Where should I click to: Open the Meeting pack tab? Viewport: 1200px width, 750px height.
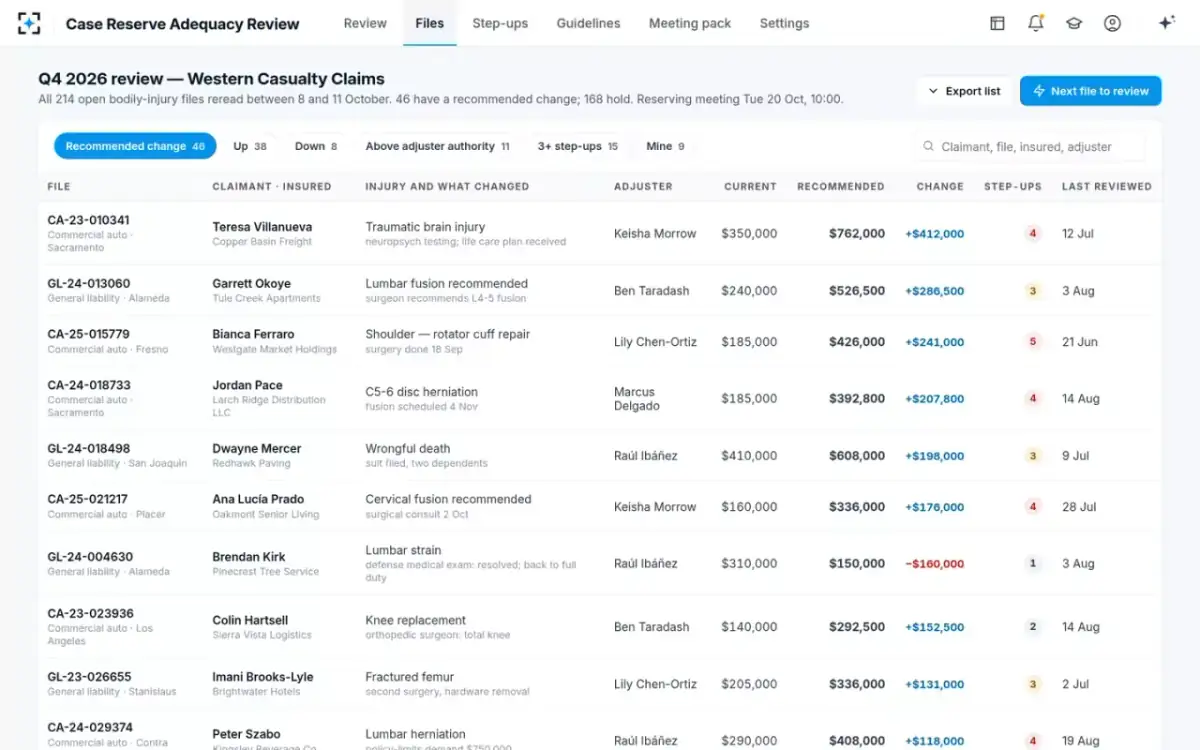[690, 23]
